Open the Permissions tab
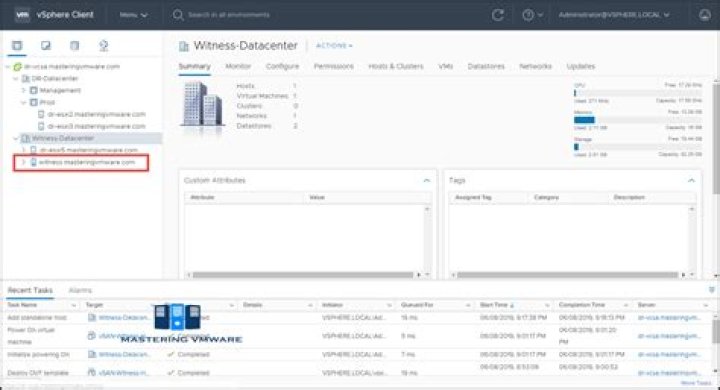 click(334, 66)
